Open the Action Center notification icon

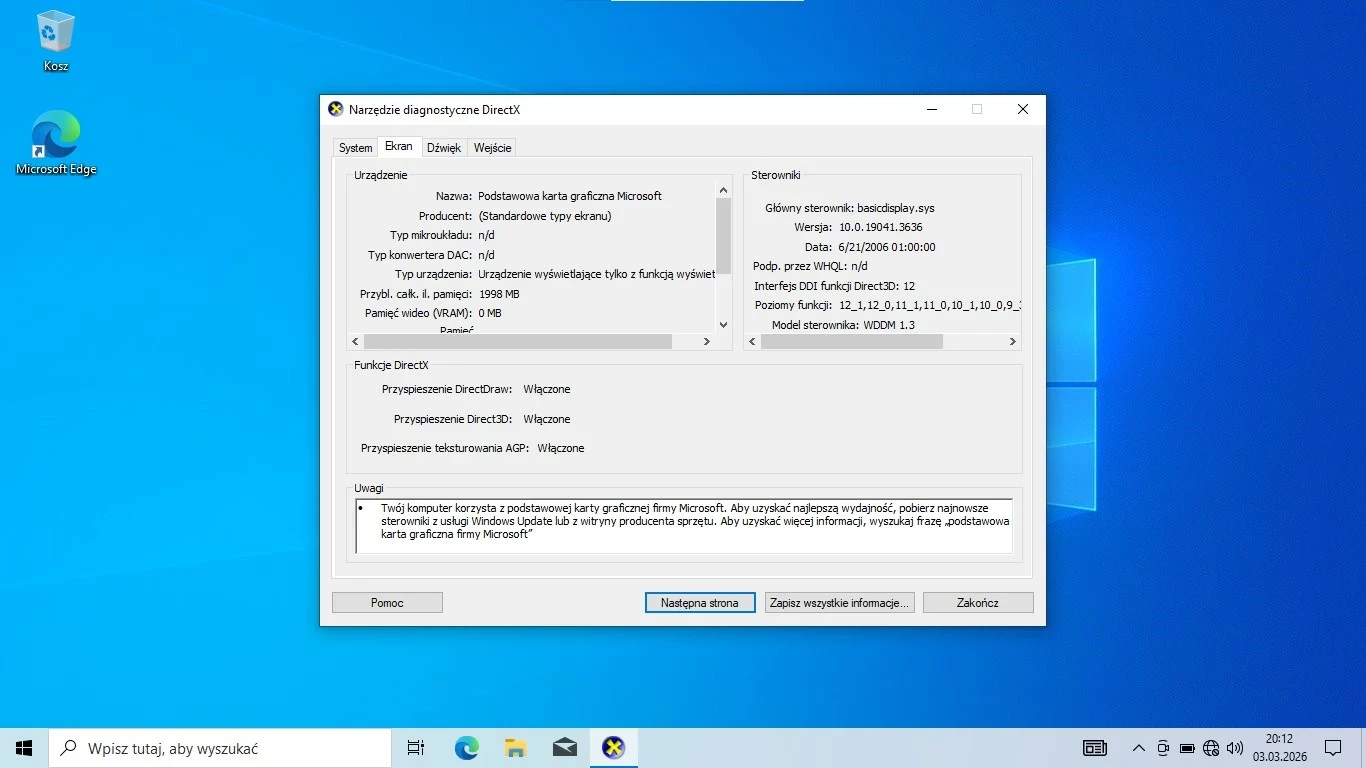pyautogui.click(x=1334, y=747)
